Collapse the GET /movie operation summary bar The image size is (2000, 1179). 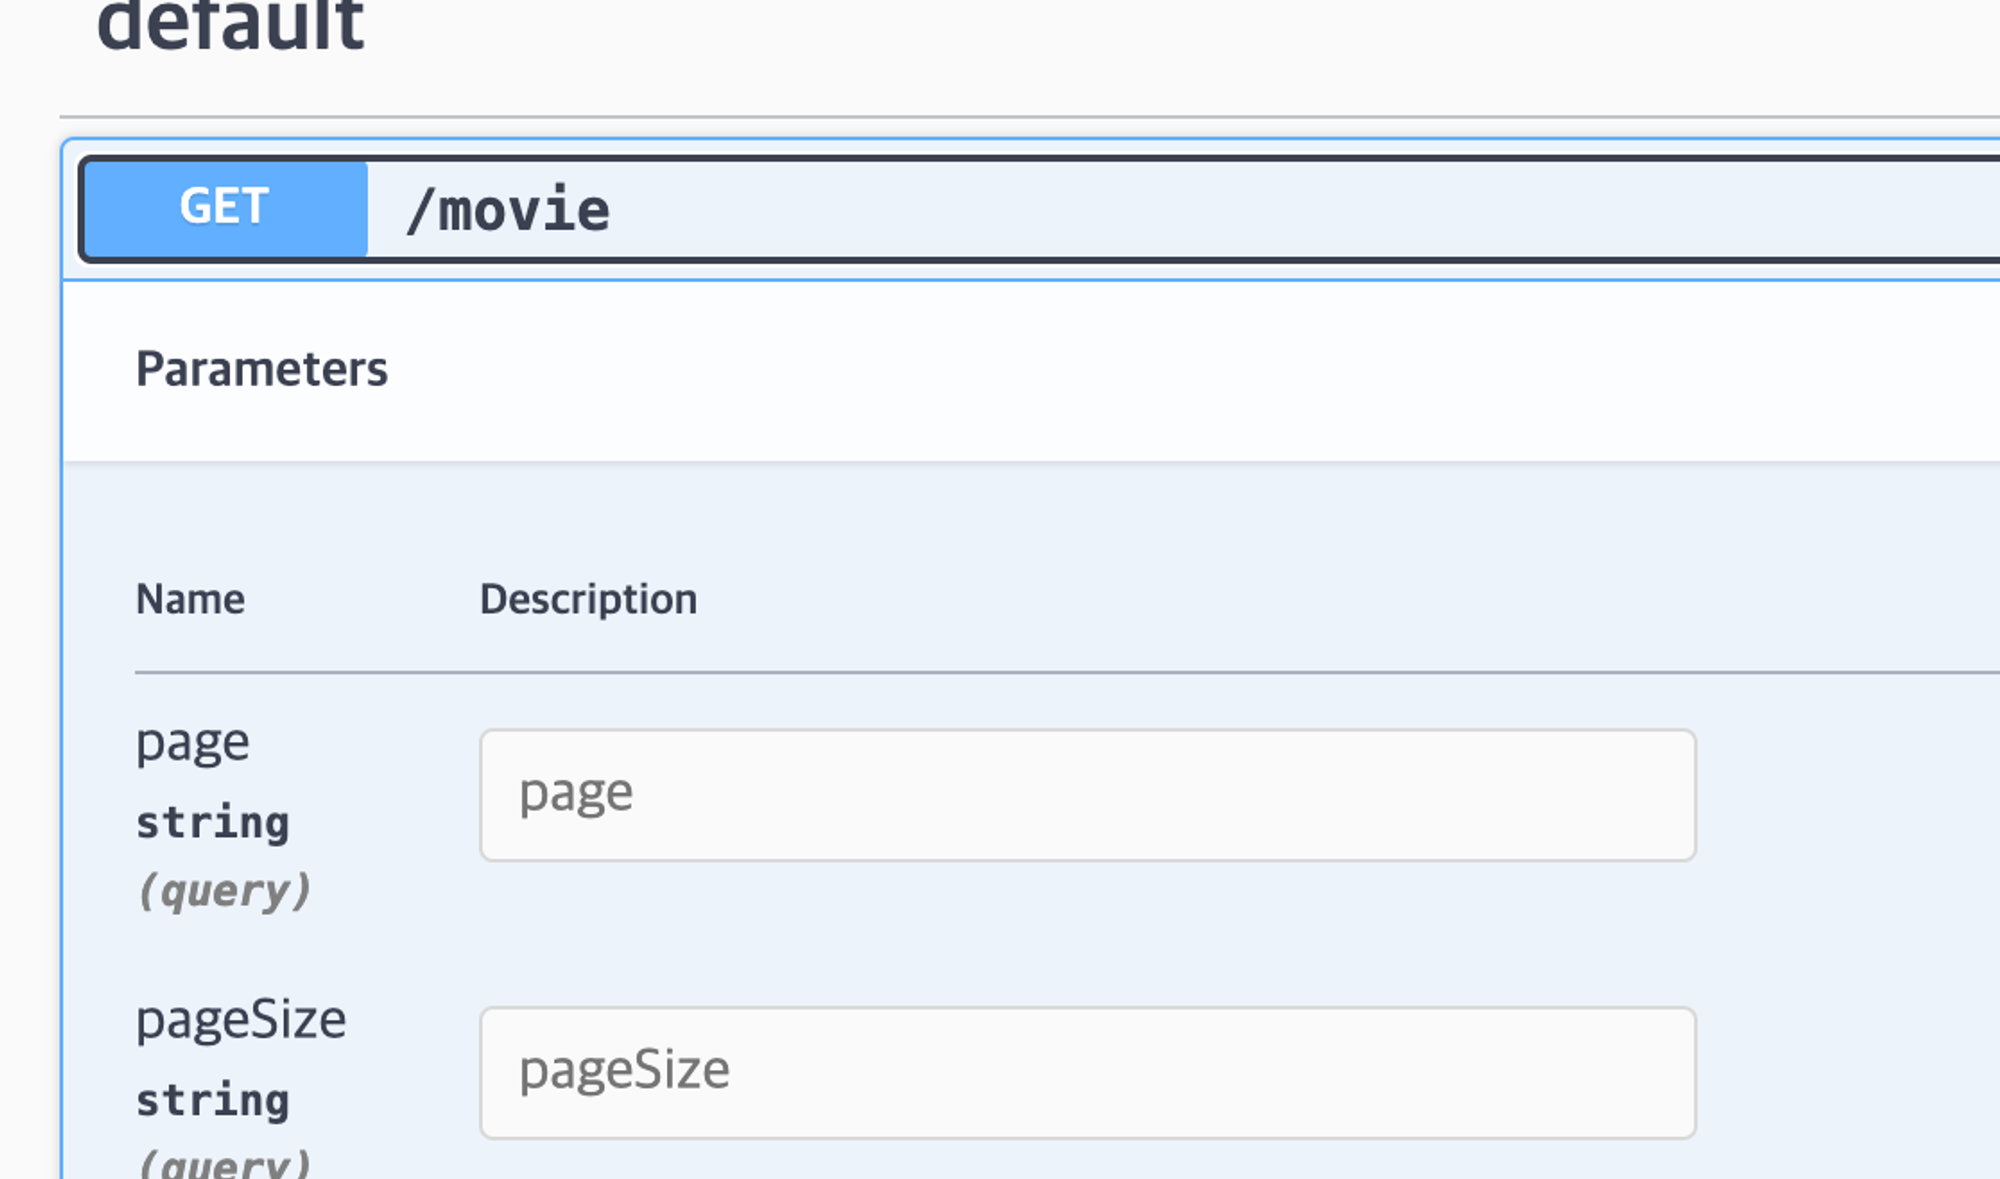1200,210
